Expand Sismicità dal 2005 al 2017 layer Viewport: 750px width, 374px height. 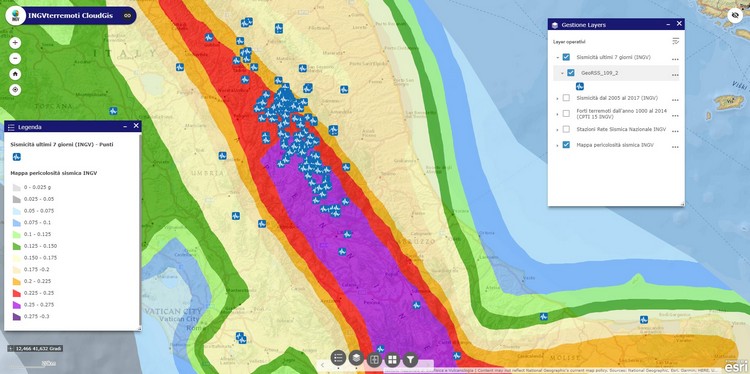(x=557, y=98)
